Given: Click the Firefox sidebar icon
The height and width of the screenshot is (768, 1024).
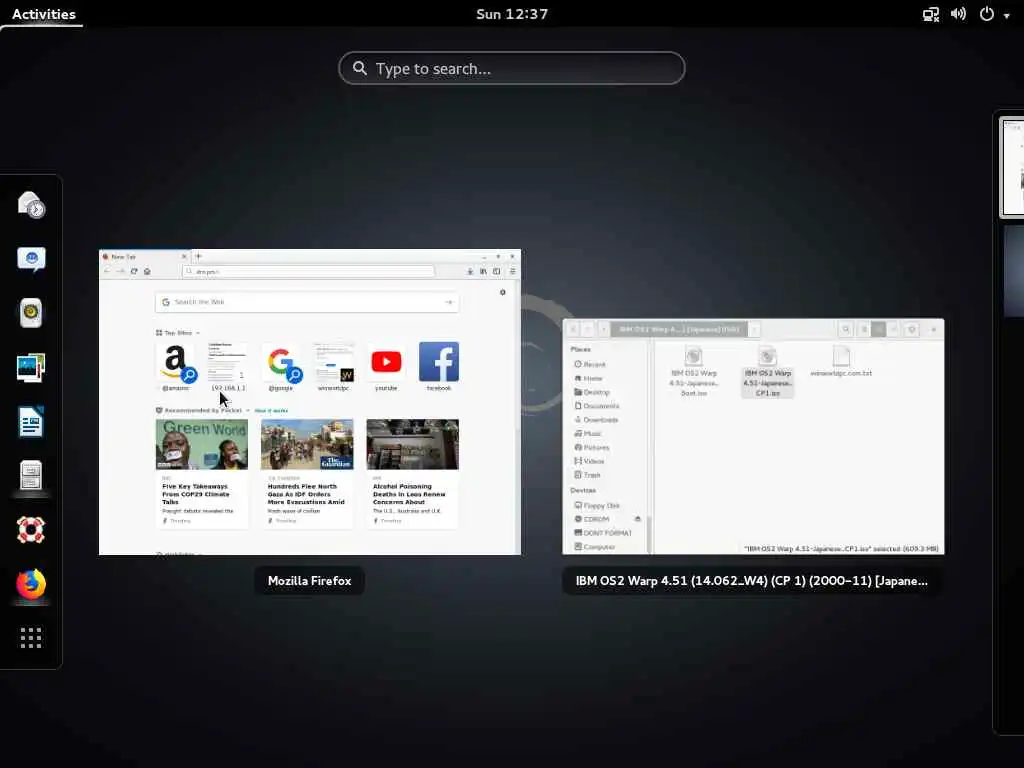Looking at the screenshot, I should click(497, 271).
